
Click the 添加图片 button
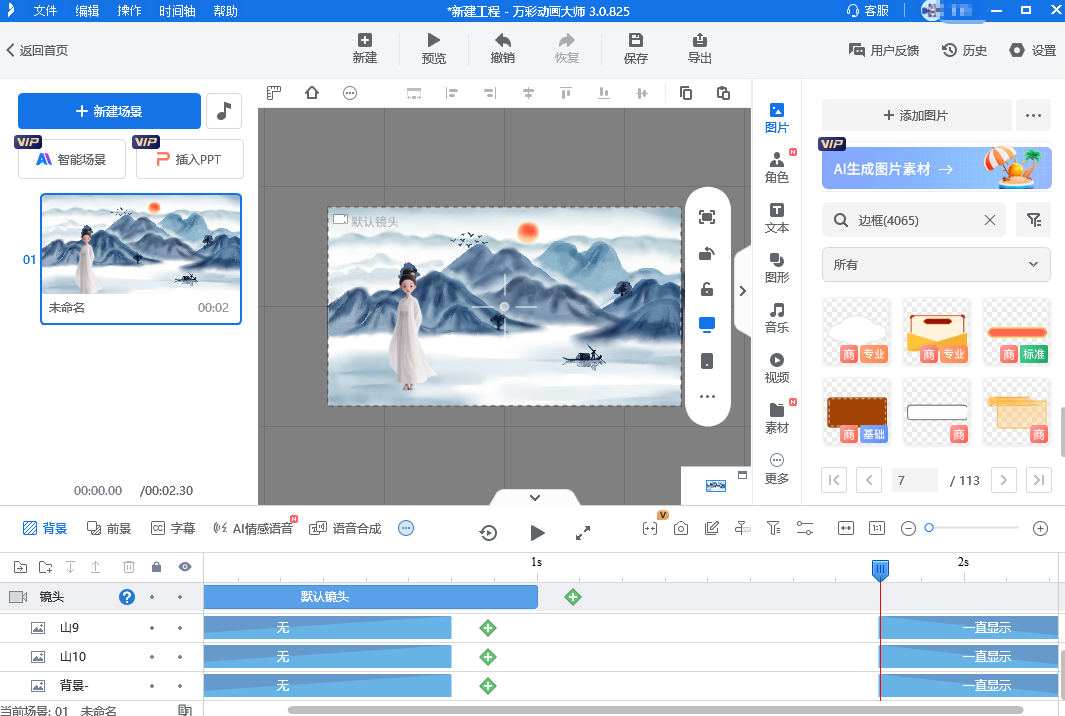click(x=916, y=115)
